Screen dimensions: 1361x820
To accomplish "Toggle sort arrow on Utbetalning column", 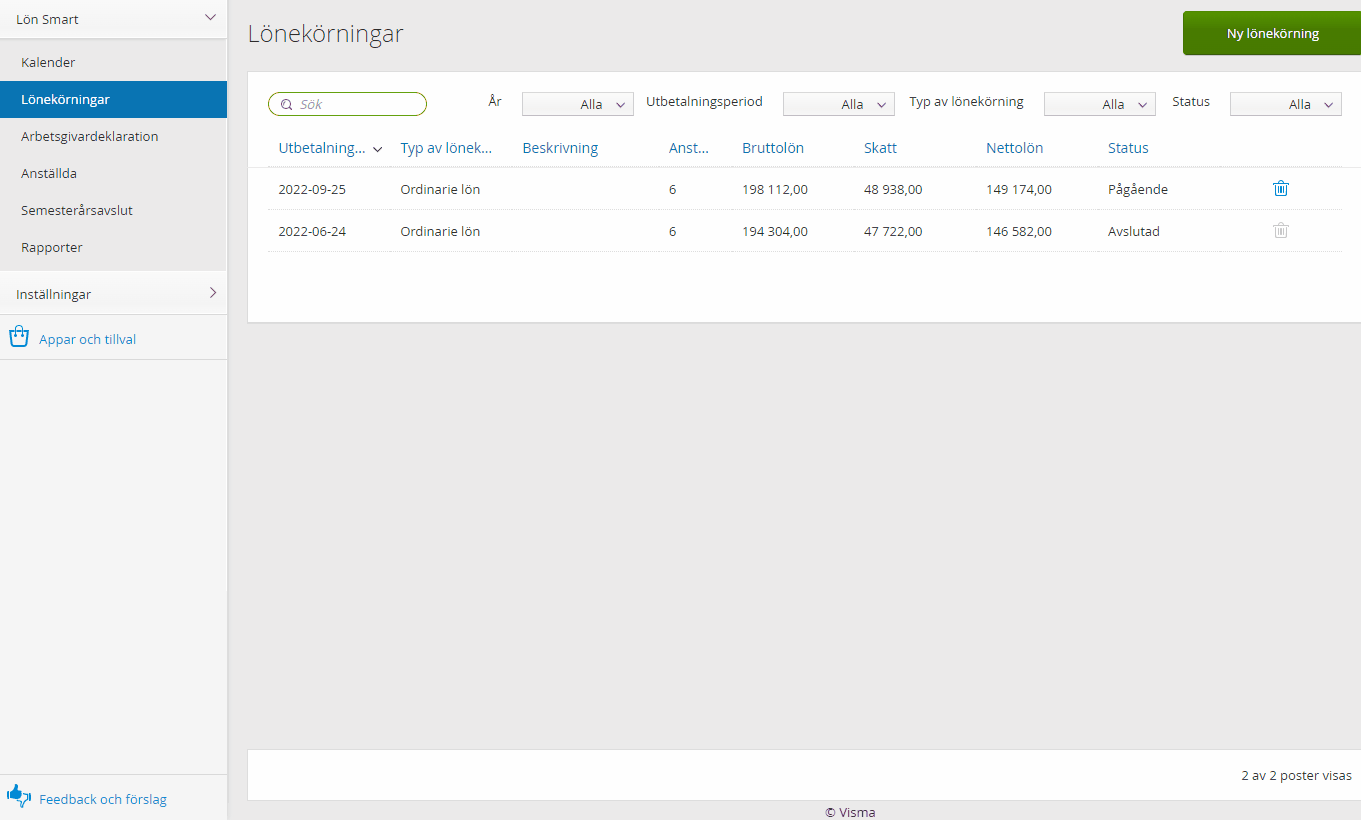I will click(378, 149).
